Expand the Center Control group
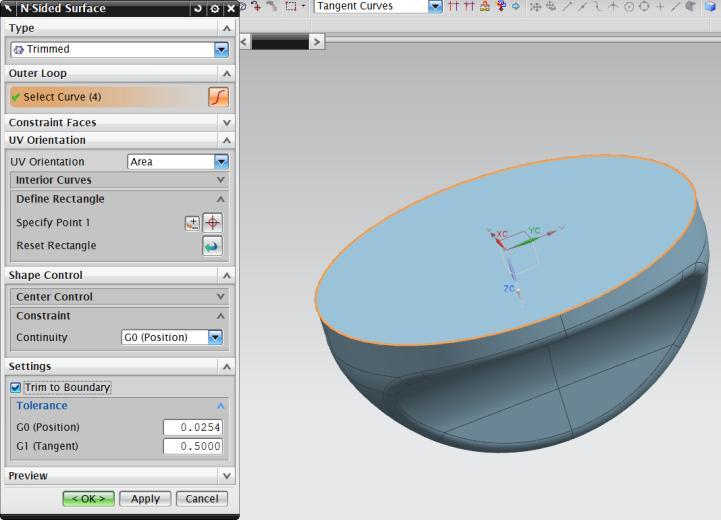 click(x=221, y=297)
